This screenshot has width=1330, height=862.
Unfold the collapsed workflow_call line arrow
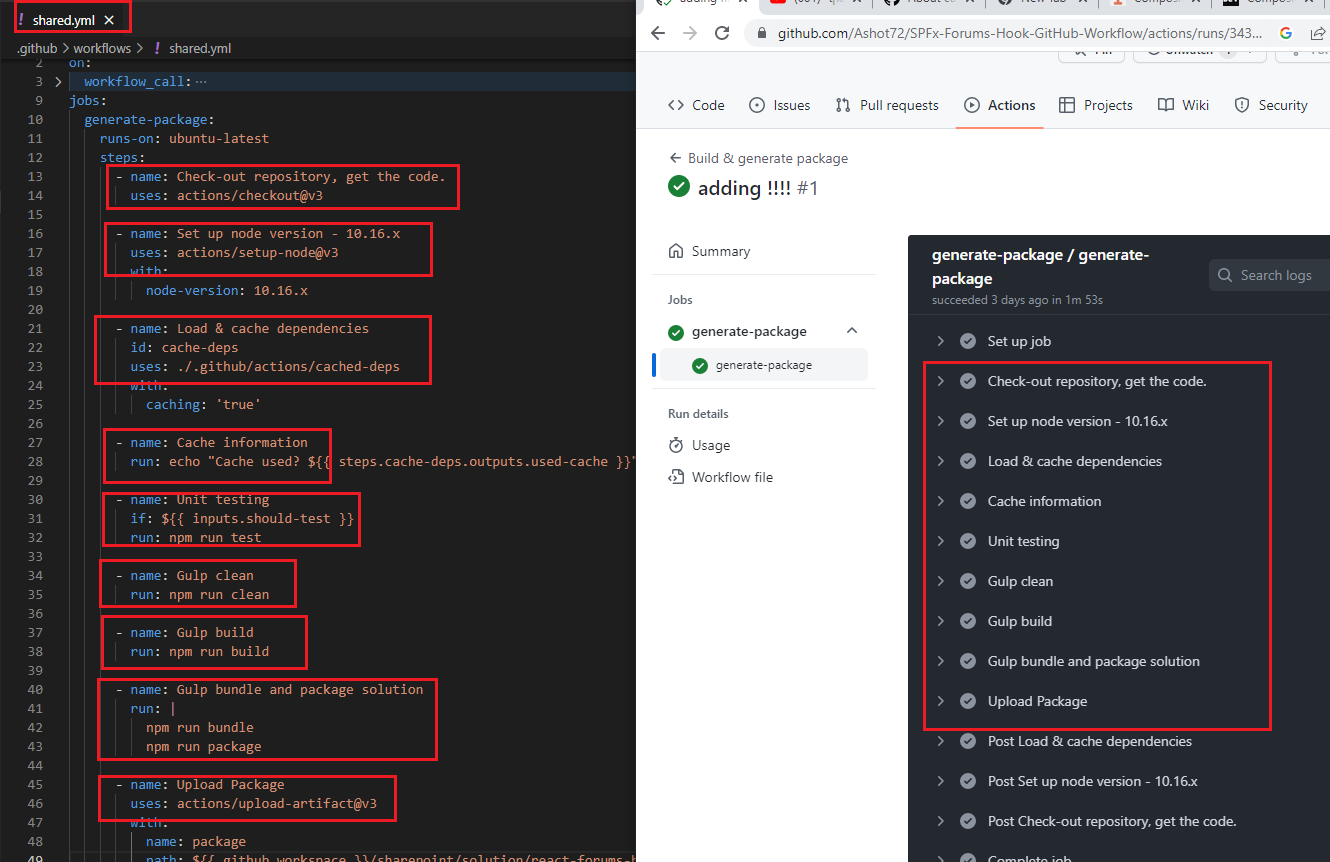[x=58, y=82]
